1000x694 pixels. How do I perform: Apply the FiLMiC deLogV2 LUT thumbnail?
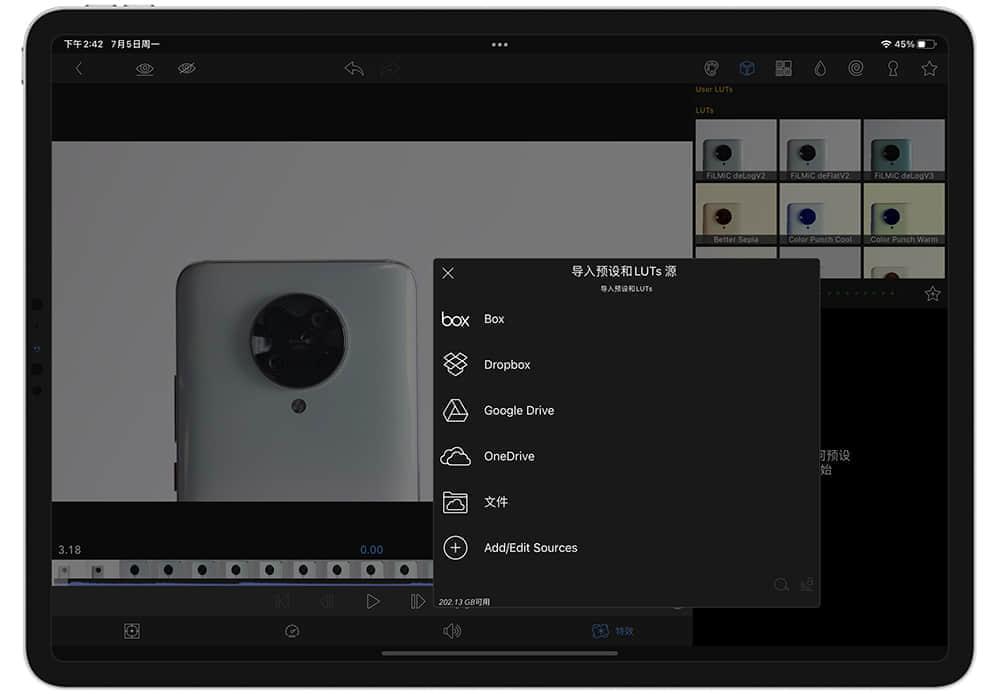coord(736,150)
